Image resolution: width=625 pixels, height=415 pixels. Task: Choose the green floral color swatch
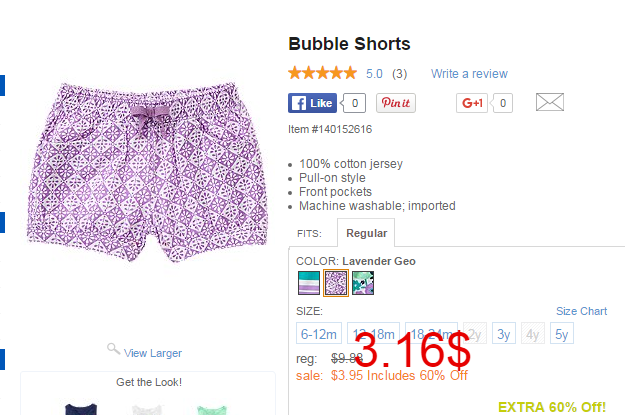click(363, 283)
